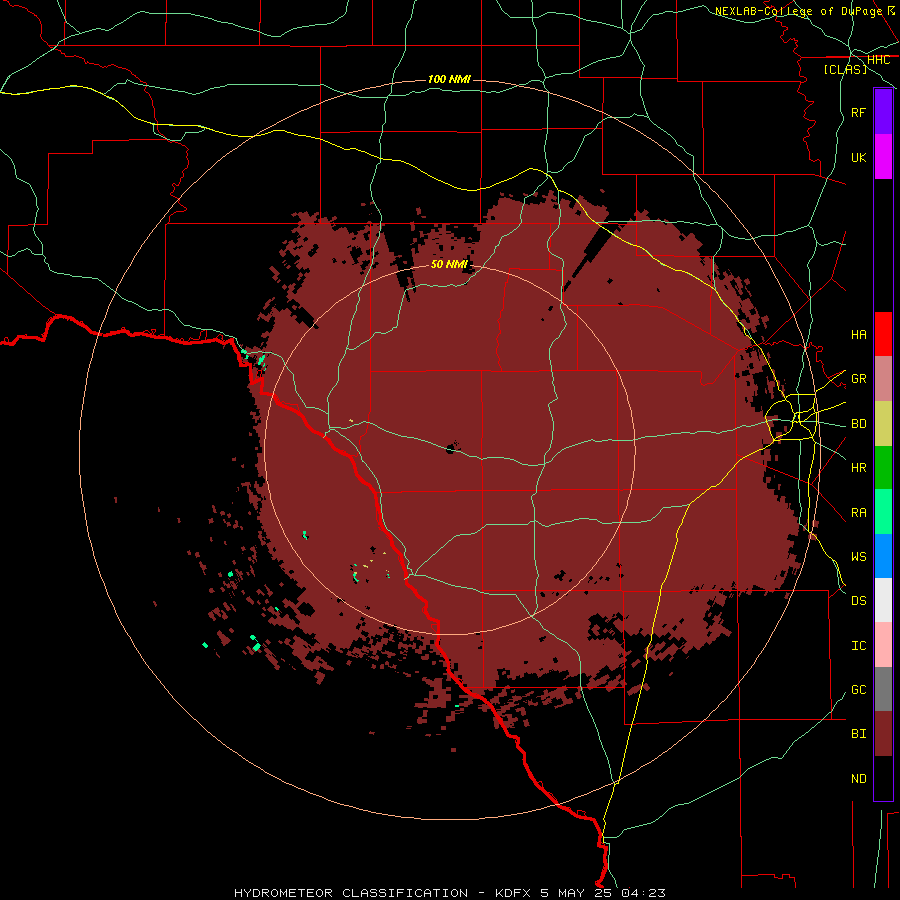Click the RA legend label
Screen dimensions: 900x900
click(x=859, y=513)
